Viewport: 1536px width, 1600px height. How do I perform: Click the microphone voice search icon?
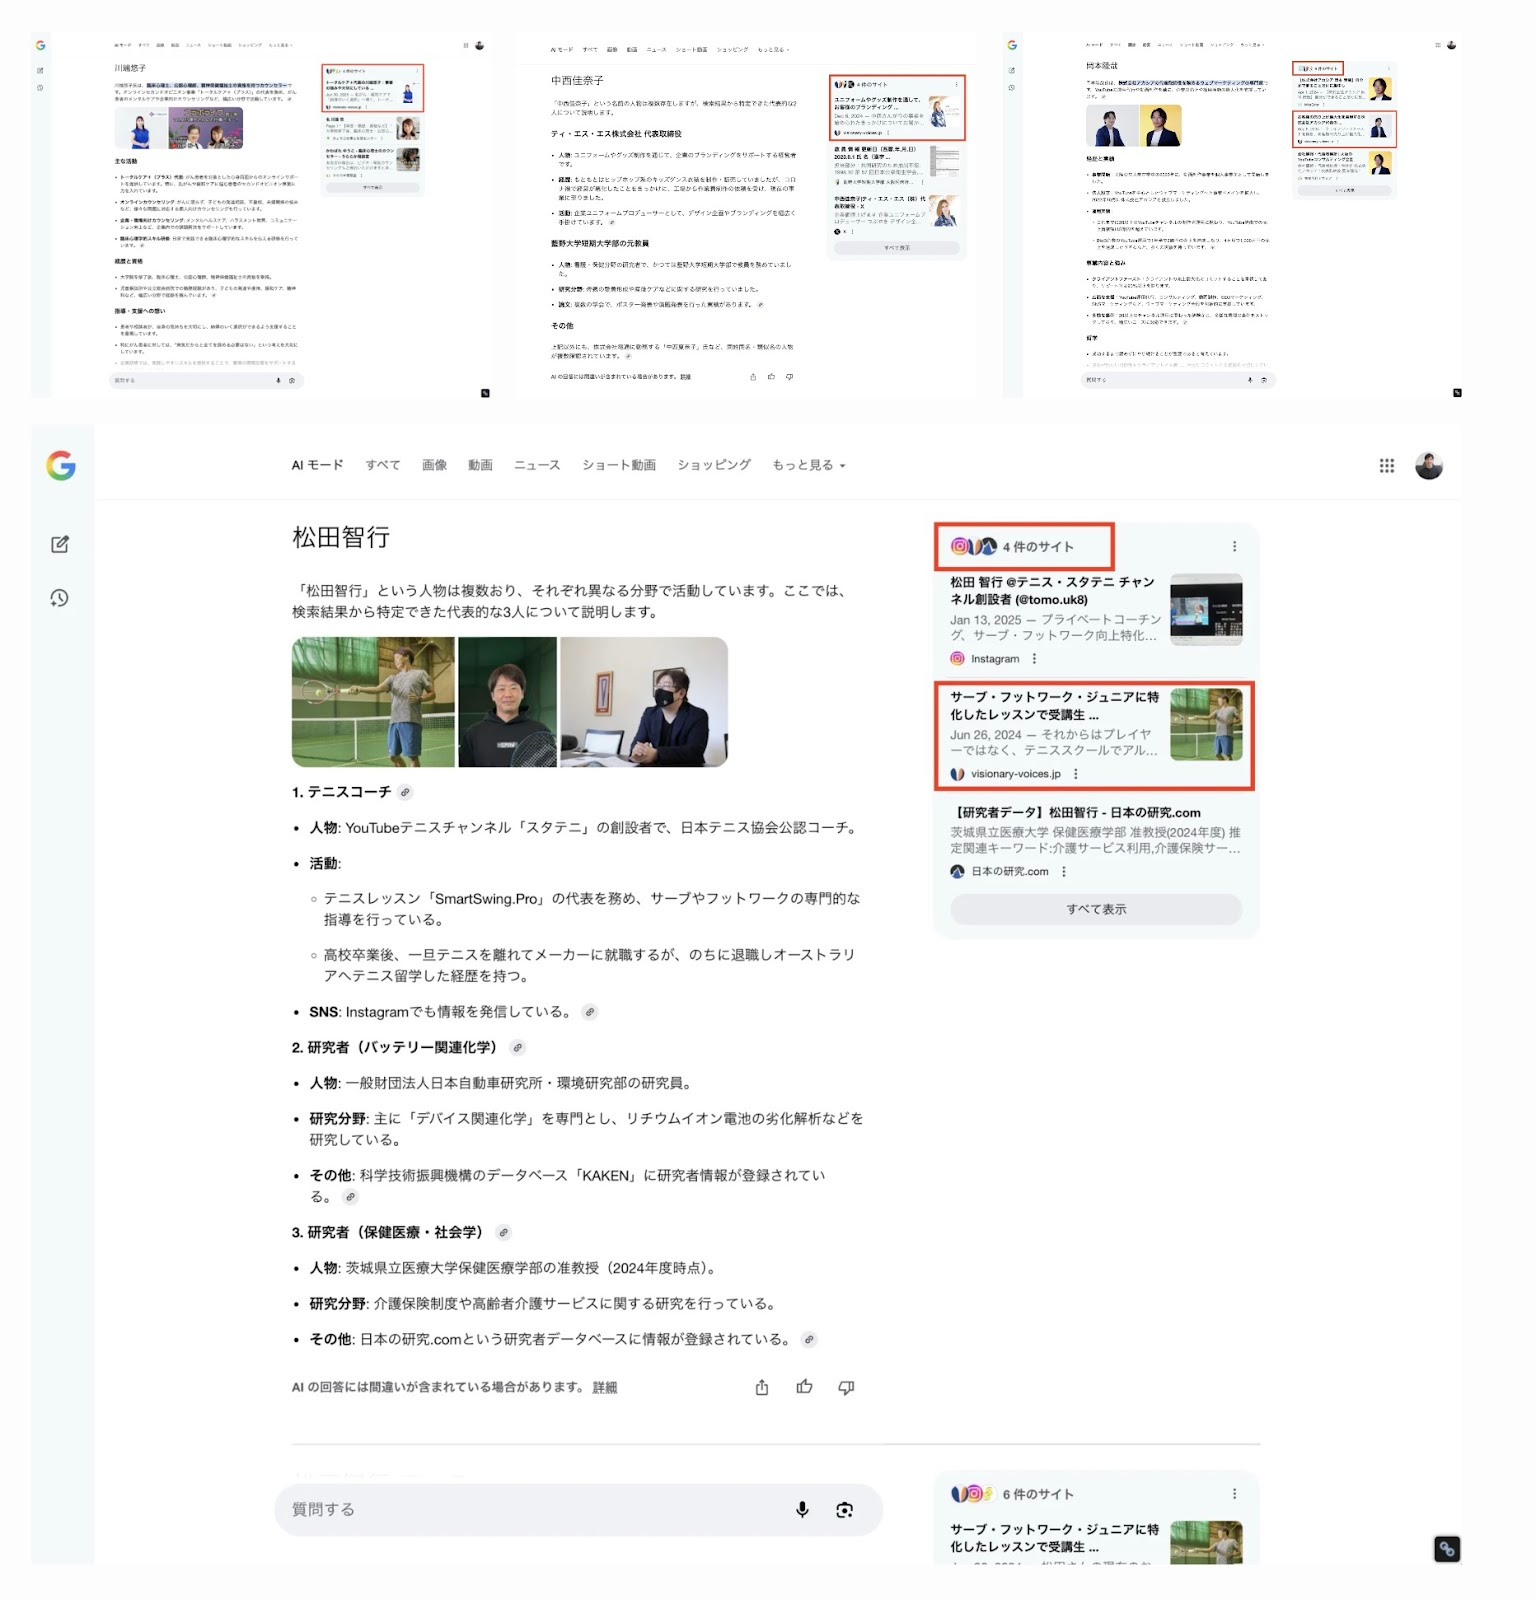[x=802, y=1509]
